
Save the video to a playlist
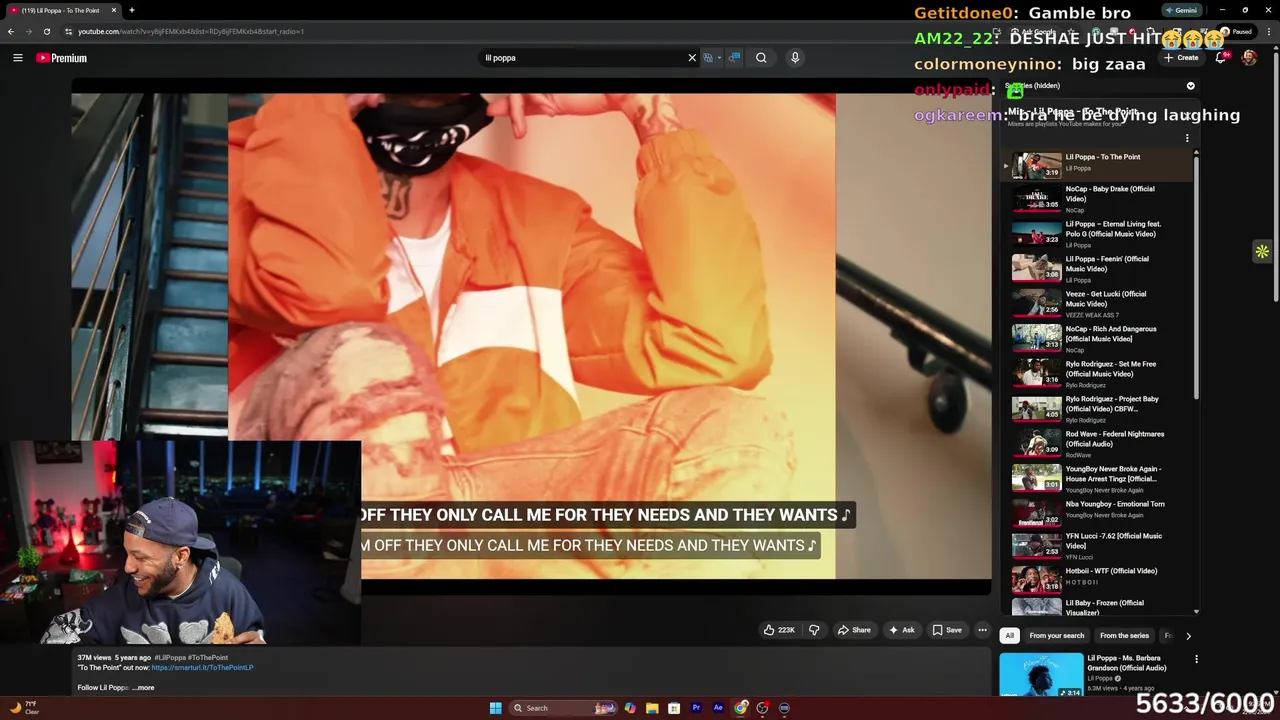(x=947, y=630)
